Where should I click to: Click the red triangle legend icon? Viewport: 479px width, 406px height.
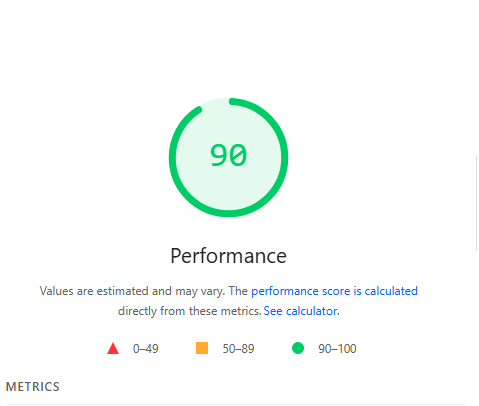113,348
